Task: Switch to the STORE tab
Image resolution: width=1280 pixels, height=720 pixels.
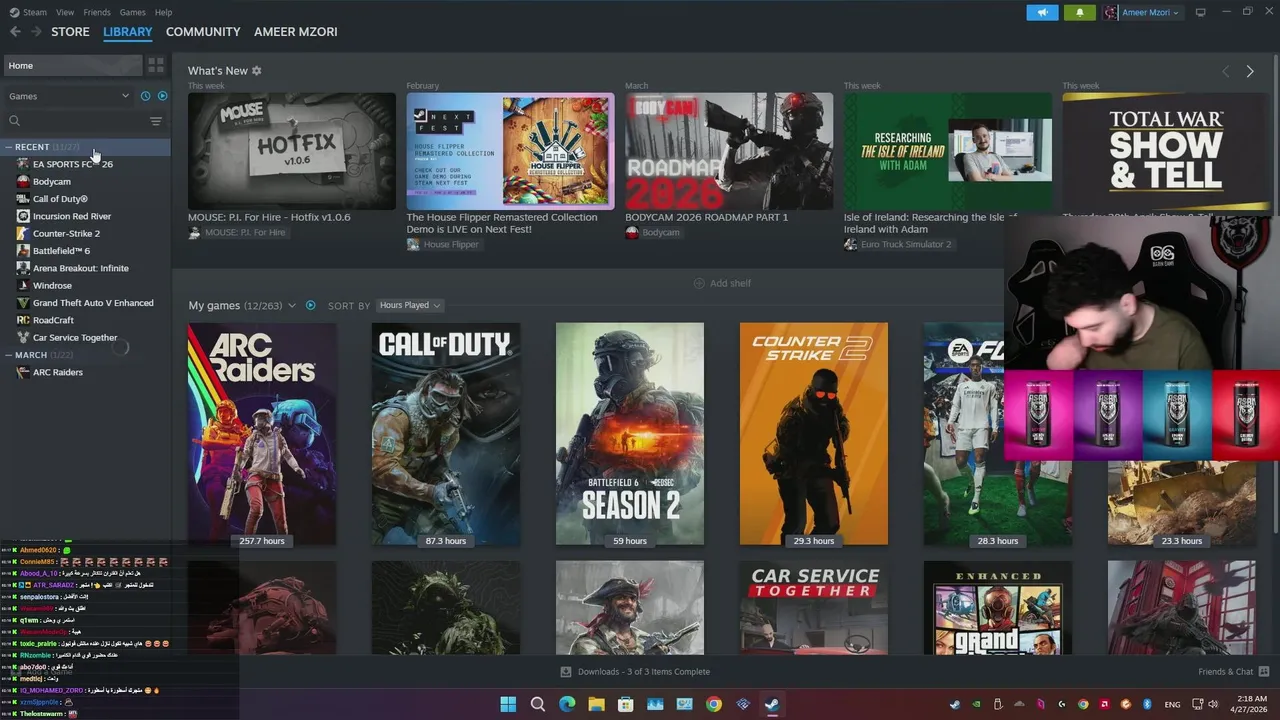Action: point(70,32)
